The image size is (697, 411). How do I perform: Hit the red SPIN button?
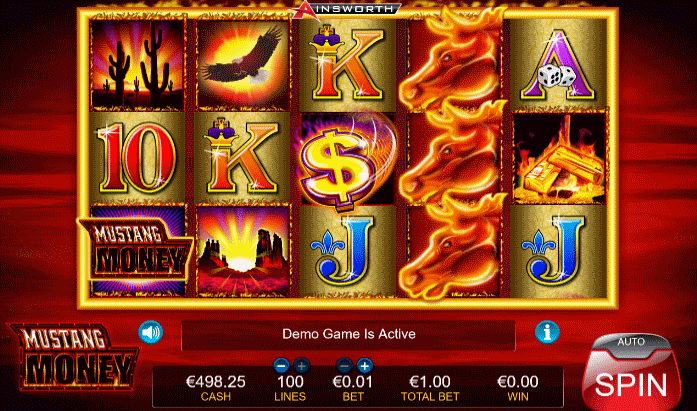coord(631,381)
